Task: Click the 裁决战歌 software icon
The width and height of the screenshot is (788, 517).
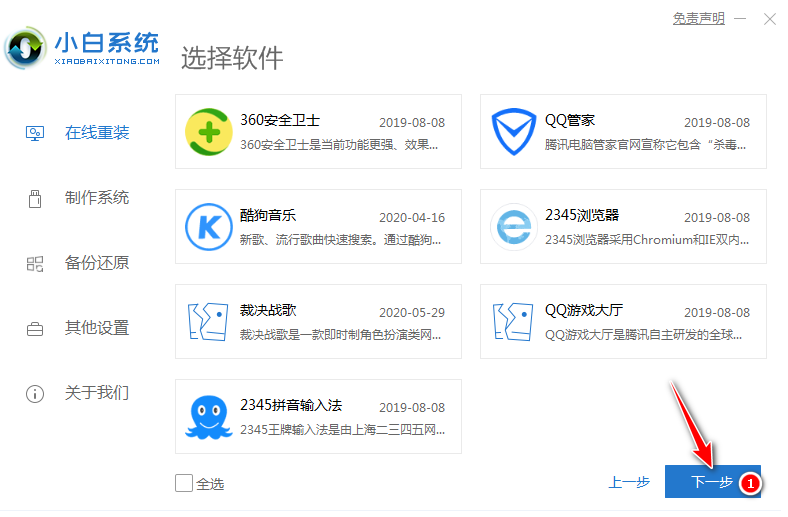Action: tap(208, 322)
